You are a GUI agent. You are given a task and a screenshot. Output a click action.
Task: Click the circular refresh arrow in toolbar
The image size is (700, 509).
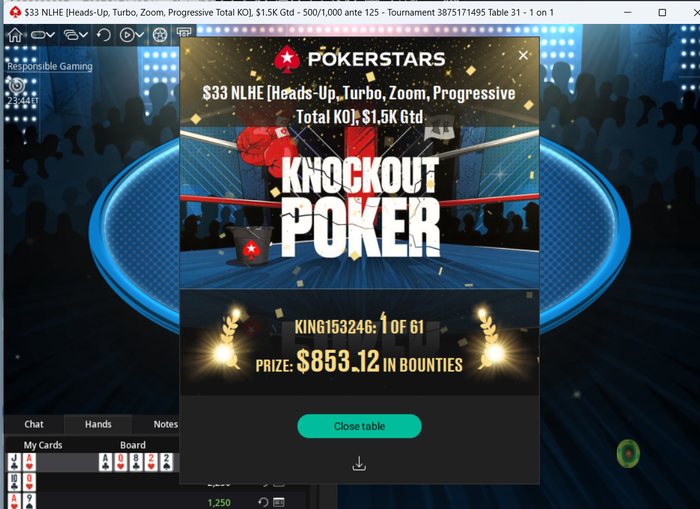pyautogui.click(x=104, y=35)
